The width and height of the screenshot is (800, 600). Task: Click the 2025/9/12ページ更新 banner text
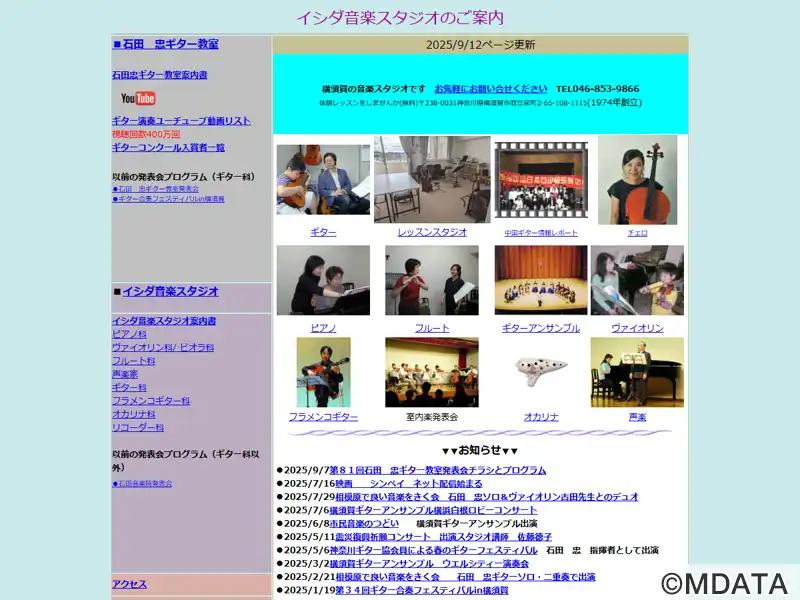click(481, 45)
